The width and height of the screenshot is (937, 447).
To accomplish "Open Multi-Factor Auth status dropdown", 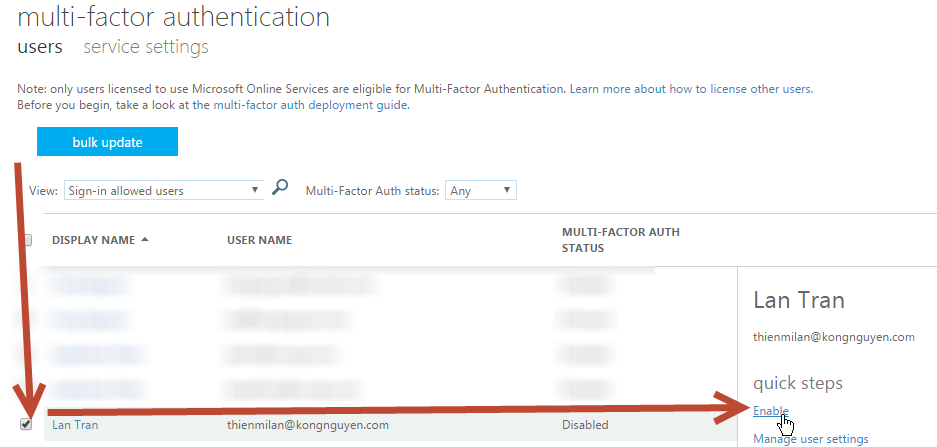I will tap(480, 191).
